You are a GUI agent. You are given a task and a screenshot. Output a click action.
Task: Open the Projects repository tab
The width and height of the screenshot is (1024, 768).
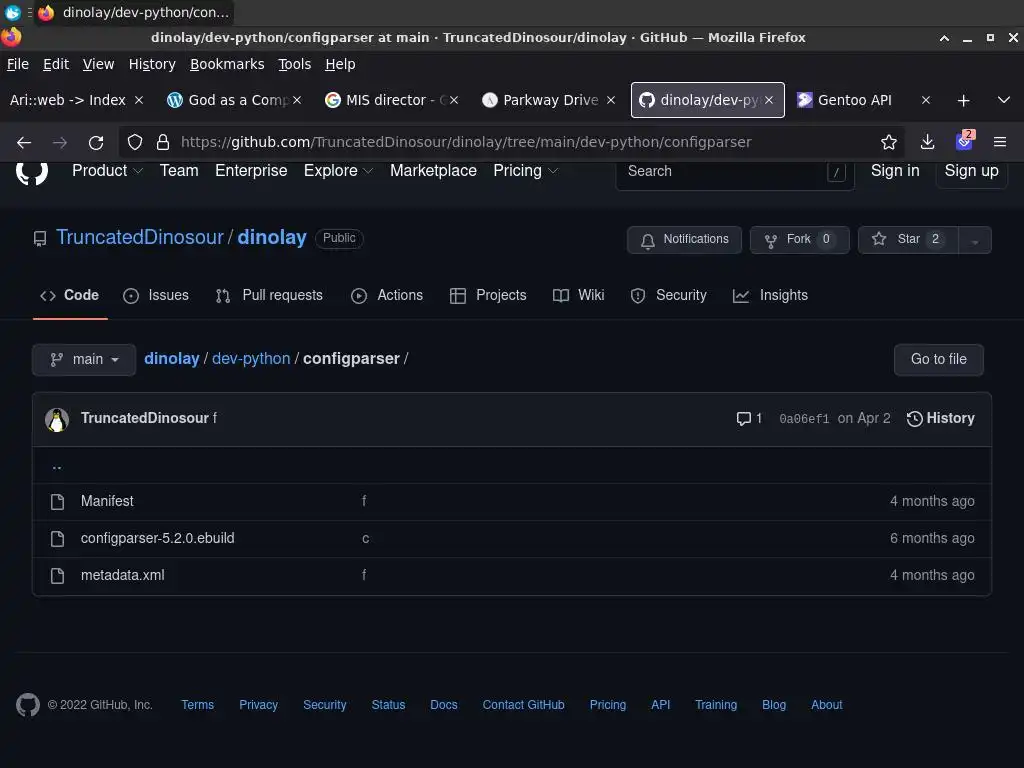(x=488, y=295)
